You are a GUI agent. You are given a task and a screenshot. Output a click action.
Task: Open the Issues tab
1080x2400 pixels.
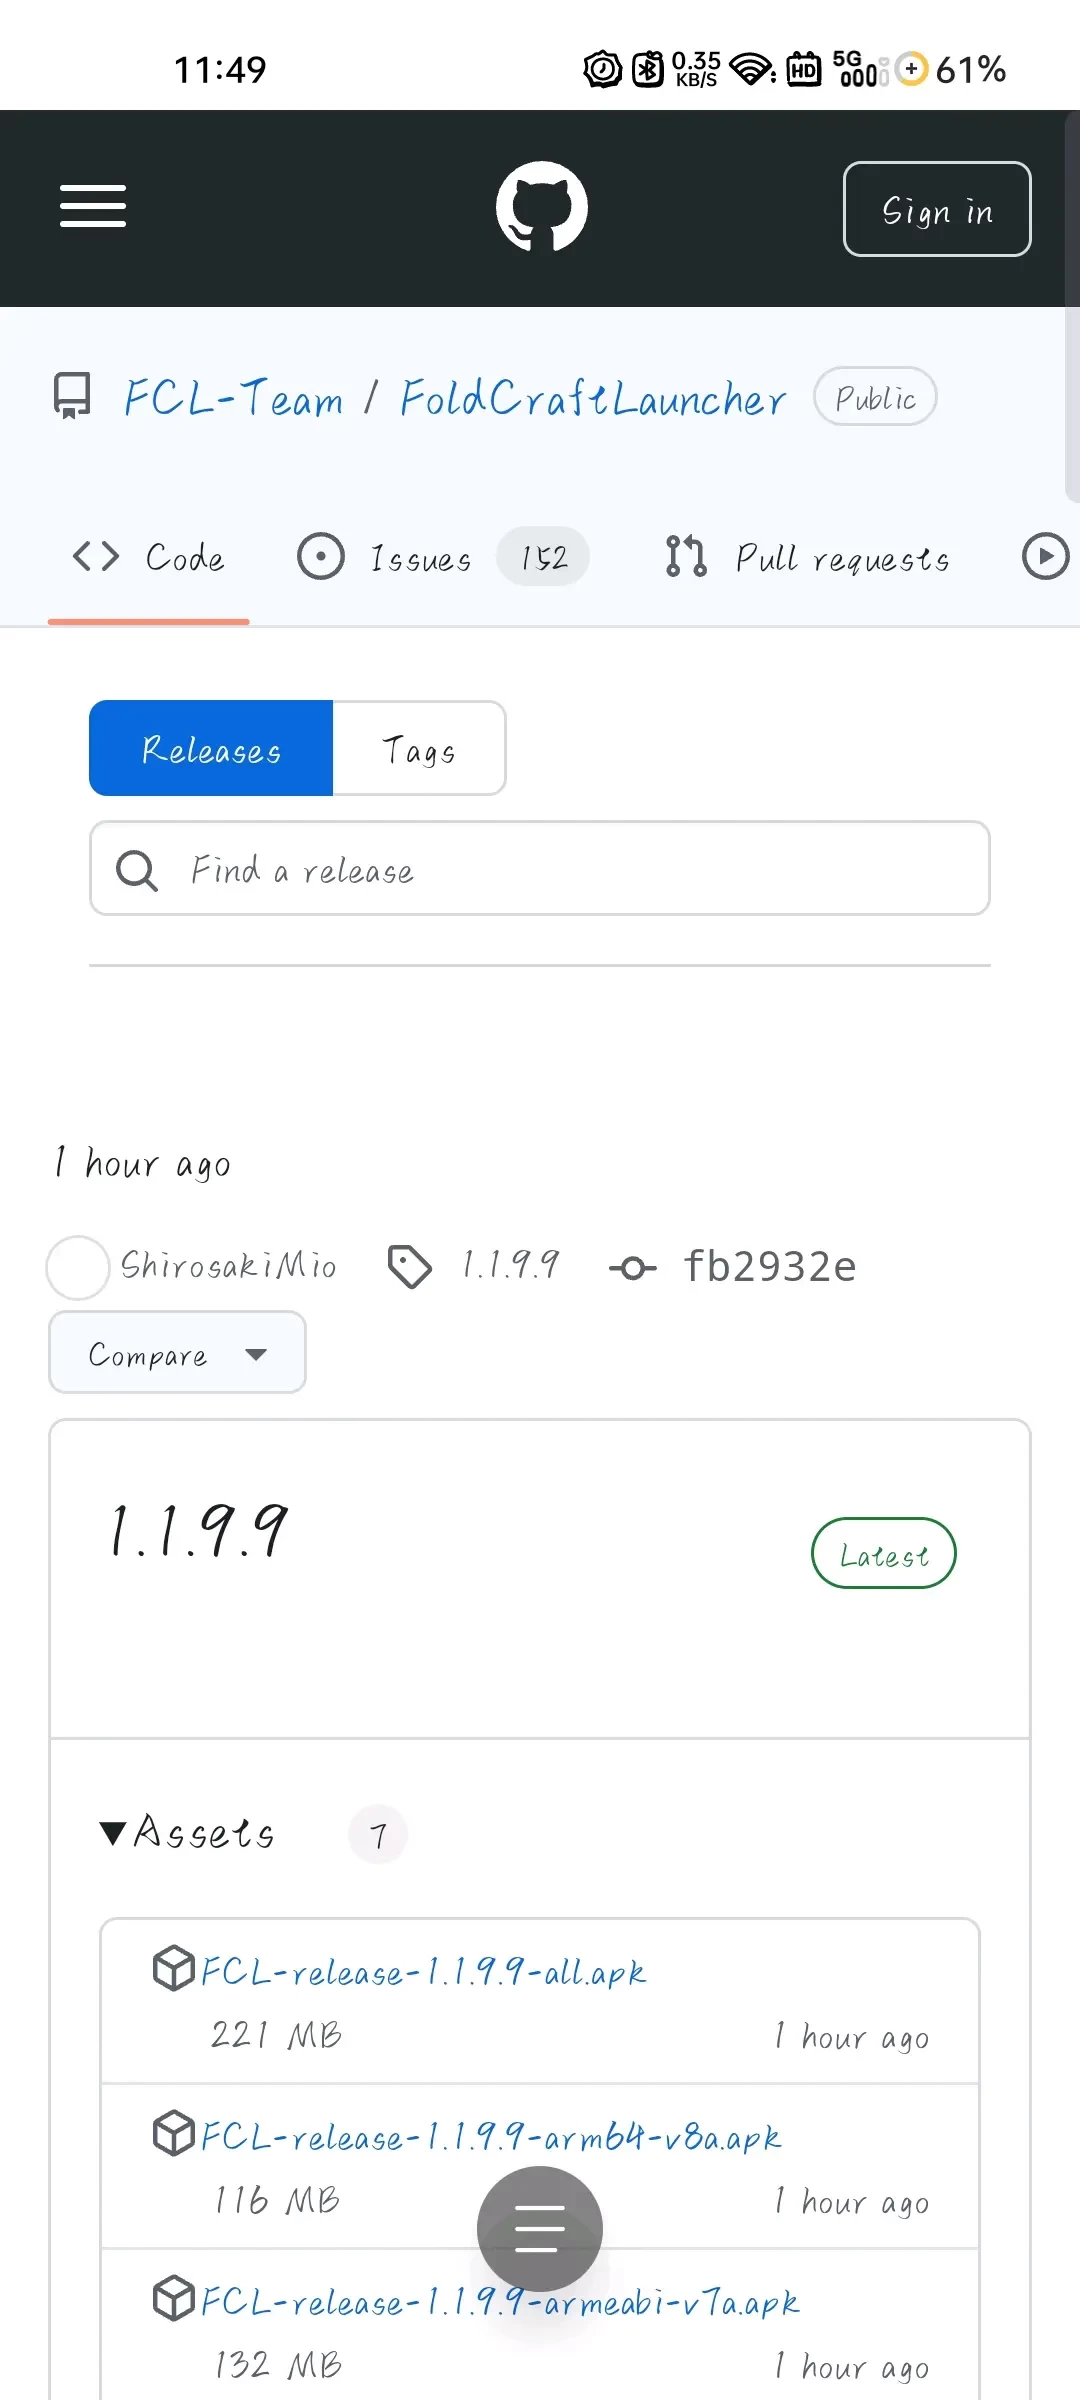421,557
